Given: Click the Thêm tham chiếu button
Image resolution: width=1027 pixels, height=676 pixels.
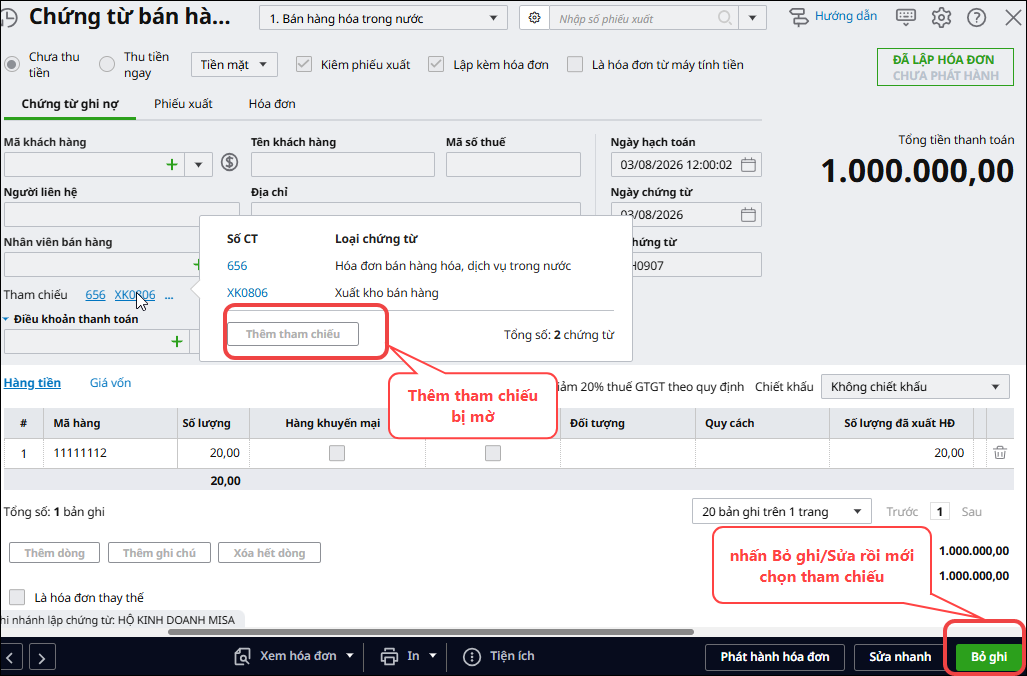Looking at the screenshot, I should point(293,334).
